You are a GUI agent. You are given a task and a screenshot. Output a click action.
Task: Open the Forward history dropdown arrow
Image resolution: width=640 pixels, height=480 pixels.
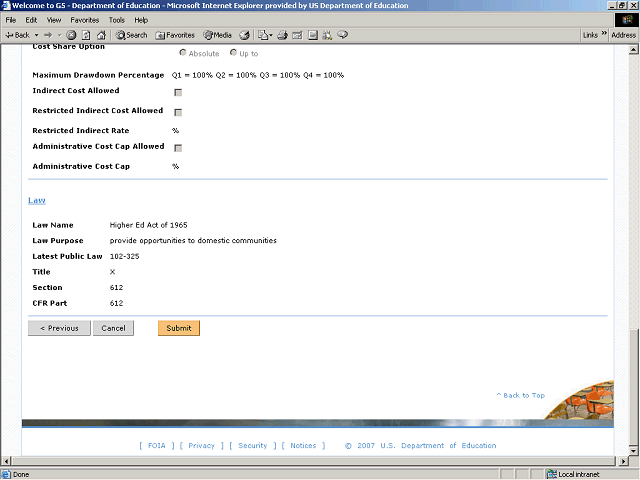pyautogui.click(x=60, y=35)
